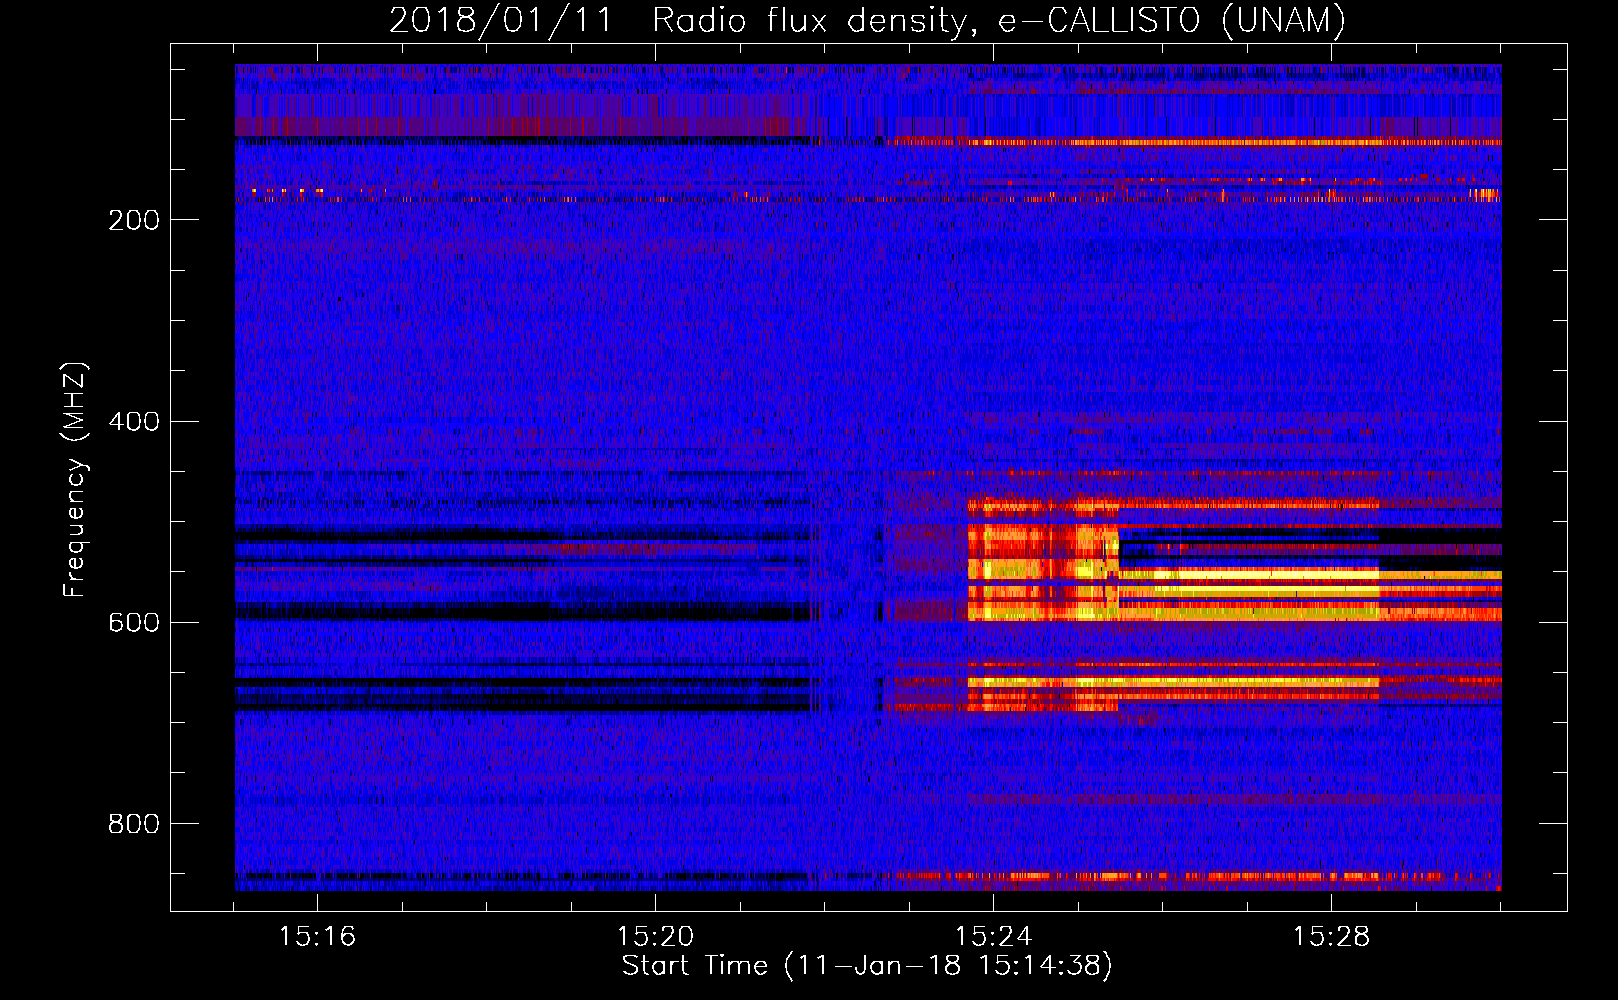This screenshot has height=1000, width=1618.
Task: Click the 'Start Time (11-Jan-18 15:14:38)' label
Action: 867,966
